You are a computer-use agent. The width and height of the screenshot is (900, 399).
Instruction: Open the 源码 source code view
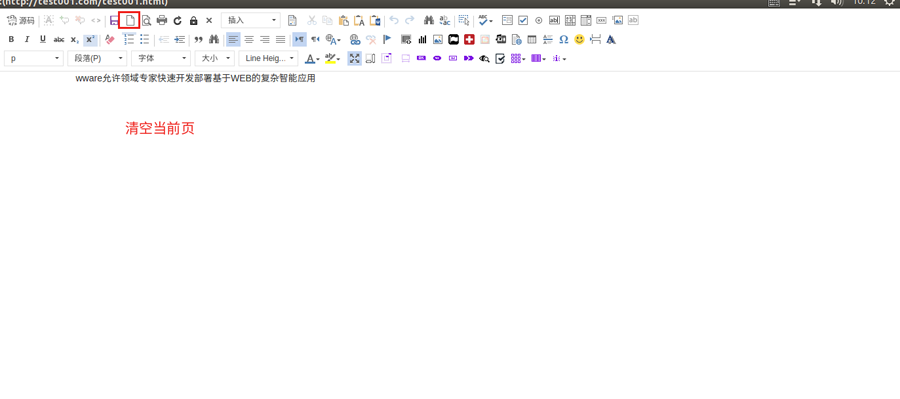coord(21,21)
